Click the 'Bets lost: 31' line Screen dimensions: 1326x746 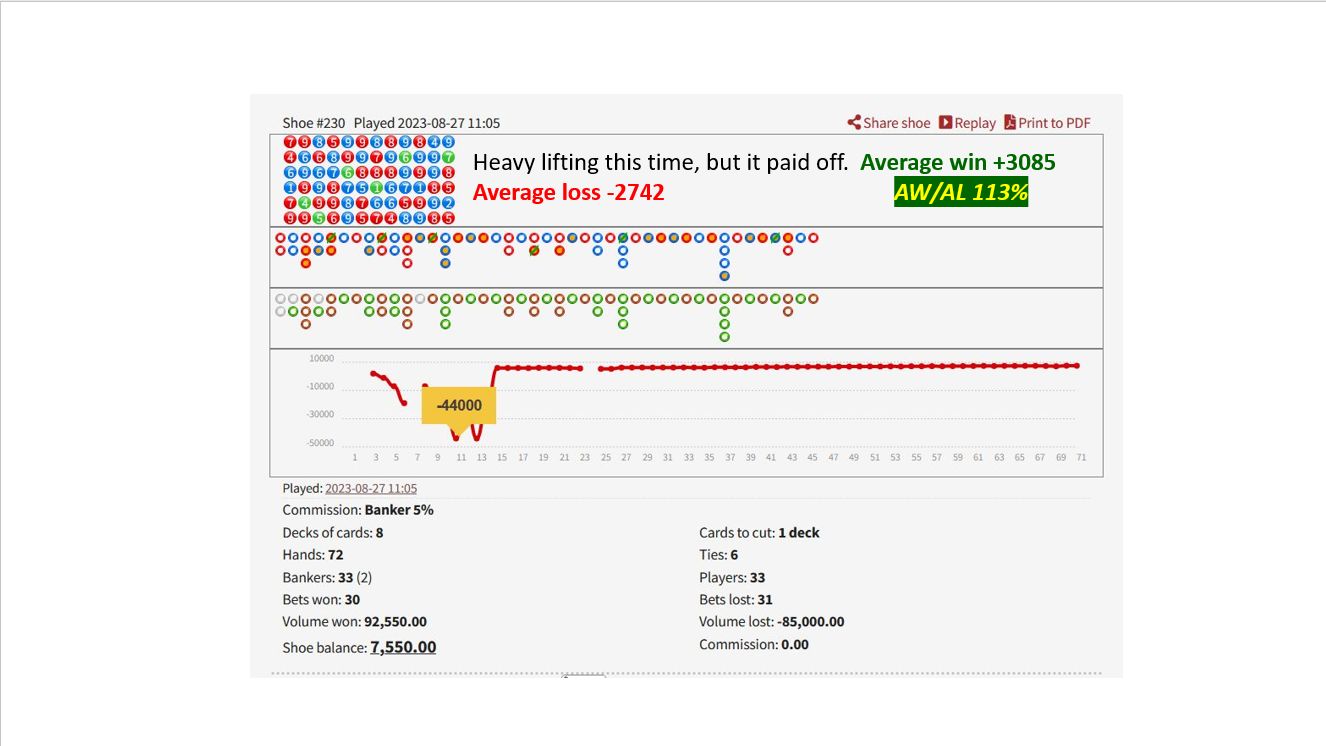tap(736, 600)
